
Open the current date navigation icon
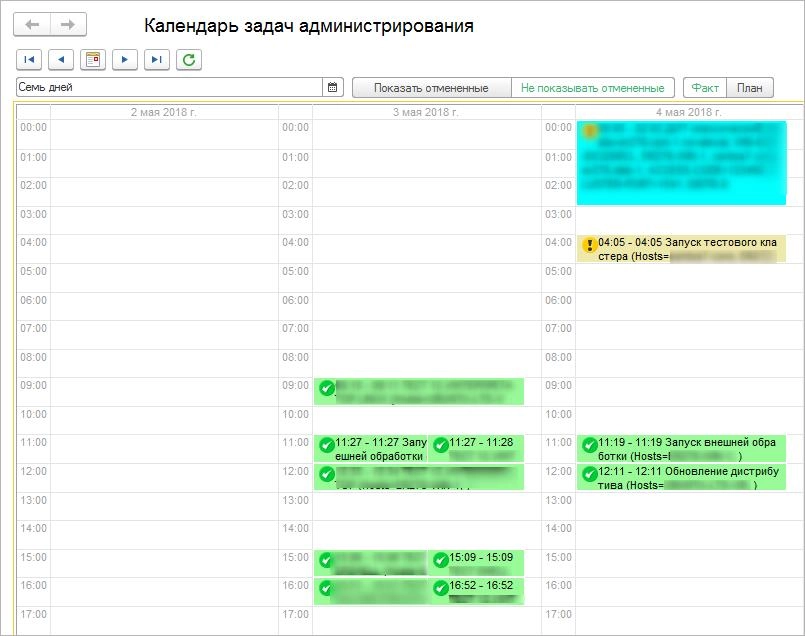[x=91, y=60]
